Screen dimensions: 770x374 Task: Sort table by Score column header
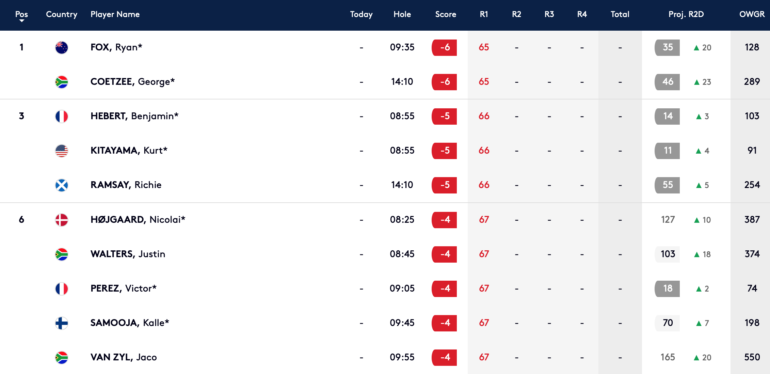pyautogui.click(x=445, y=15)
